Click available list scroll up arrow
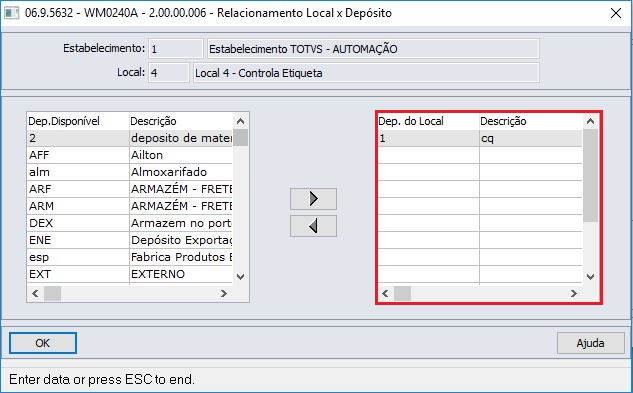The width and height of the screenshot is (633, 393). [241, 121]
